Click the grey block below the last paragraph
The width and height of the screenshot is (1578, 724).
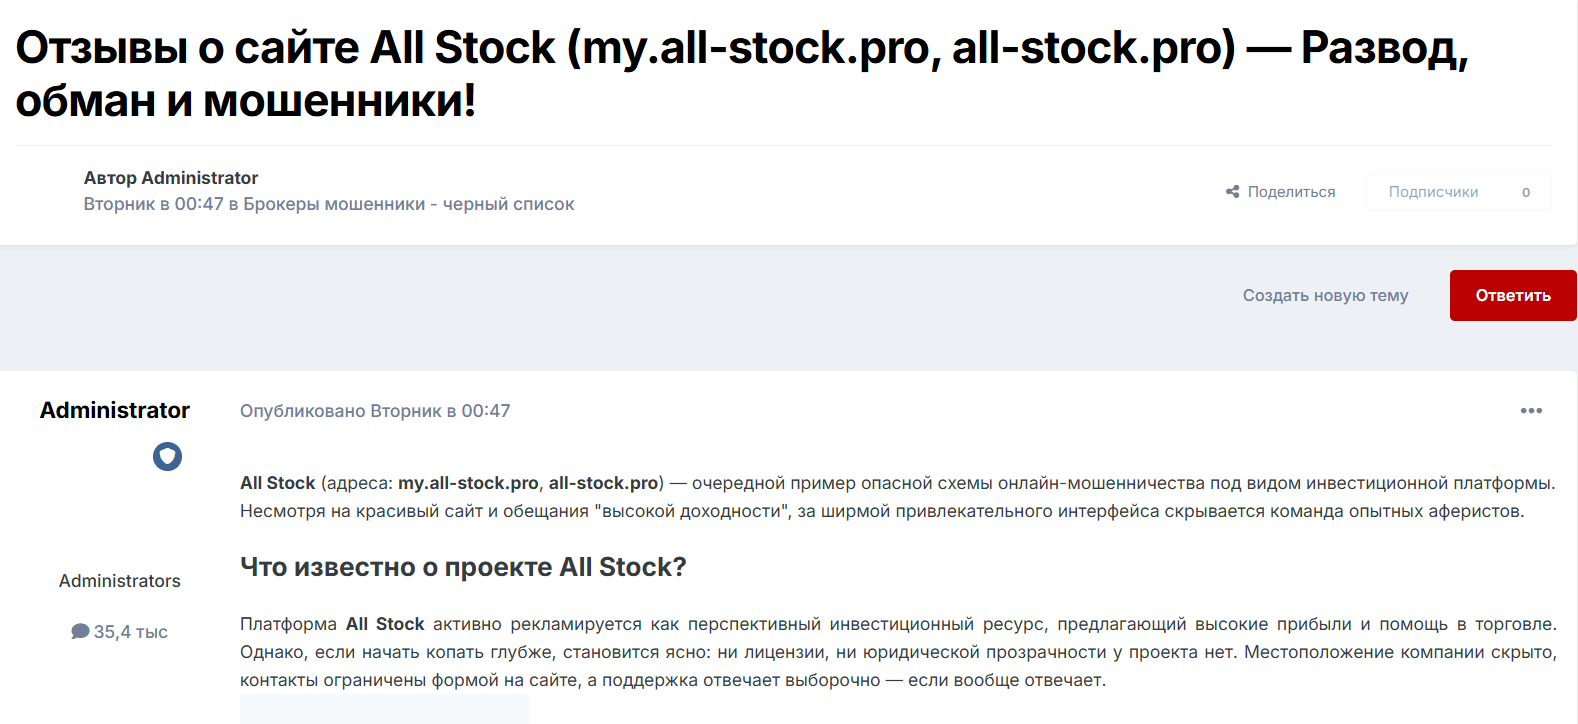pyautogui.click(x=383, y=710)
